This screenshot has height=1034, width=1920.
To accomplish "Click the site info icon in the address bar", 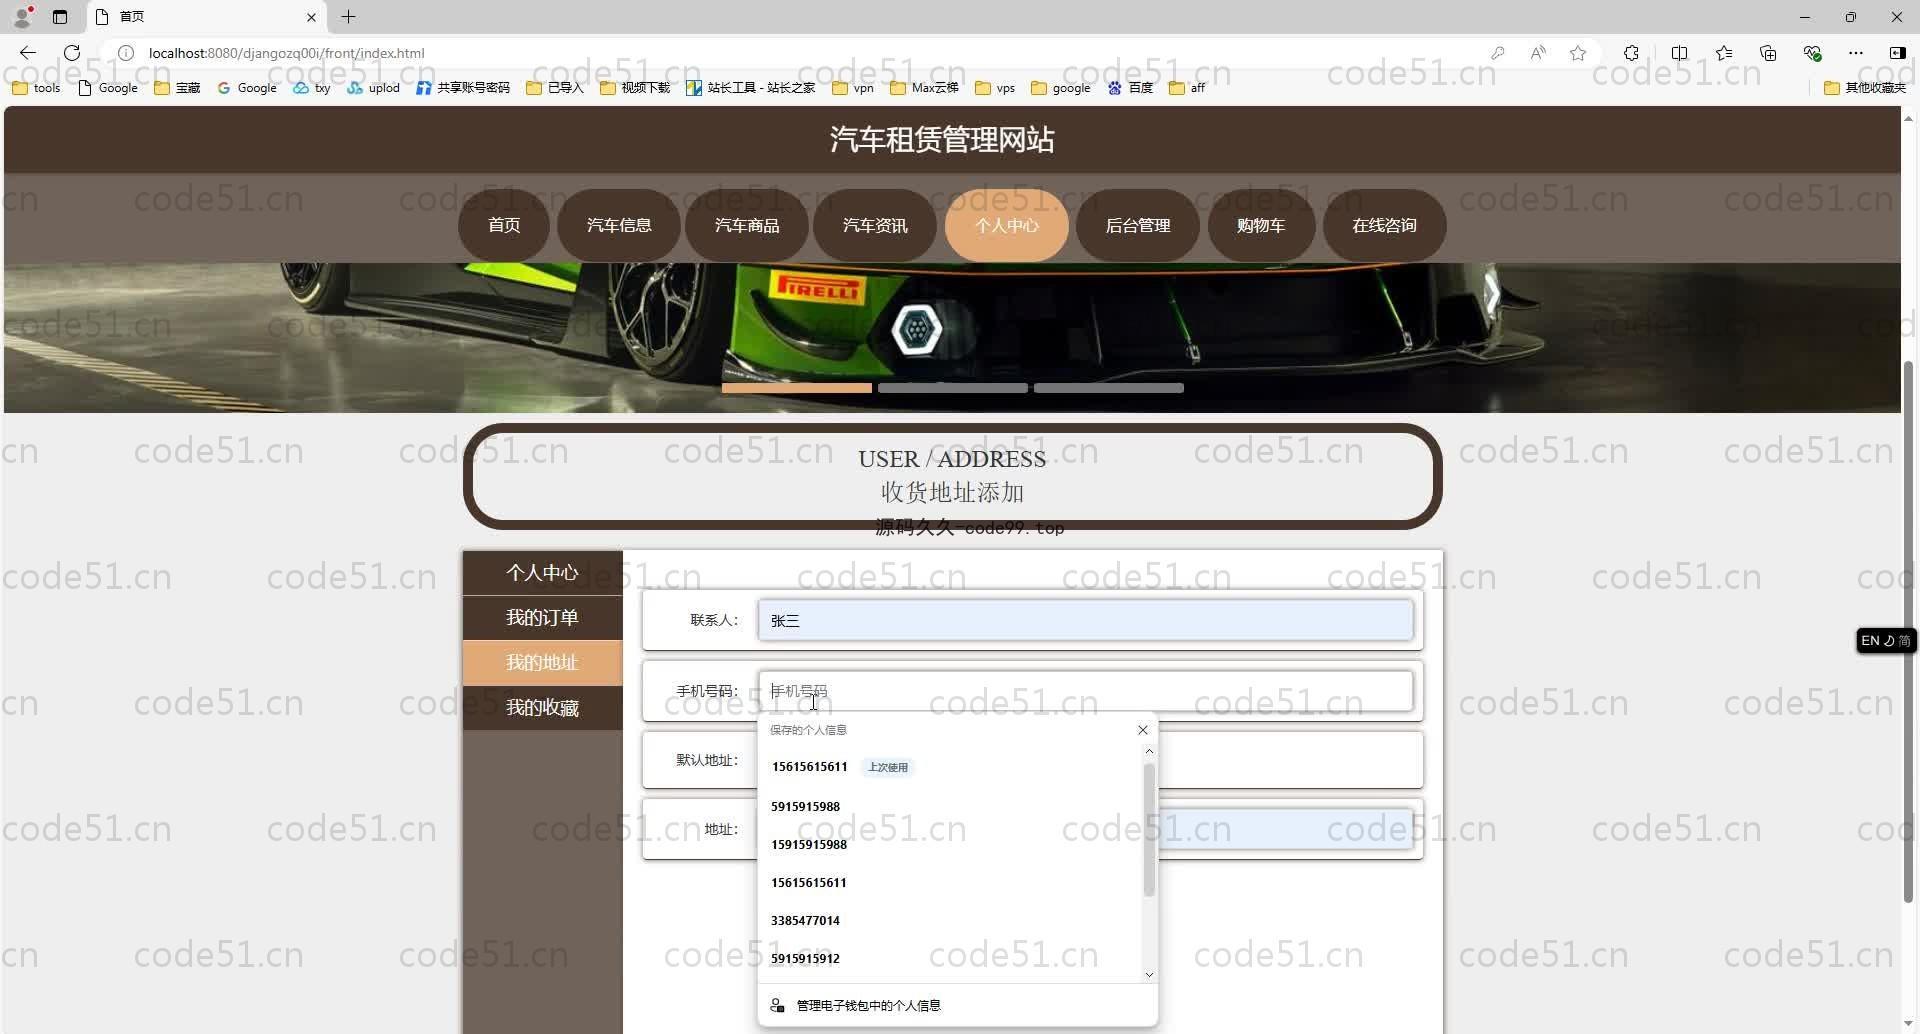I will (126, 53).
